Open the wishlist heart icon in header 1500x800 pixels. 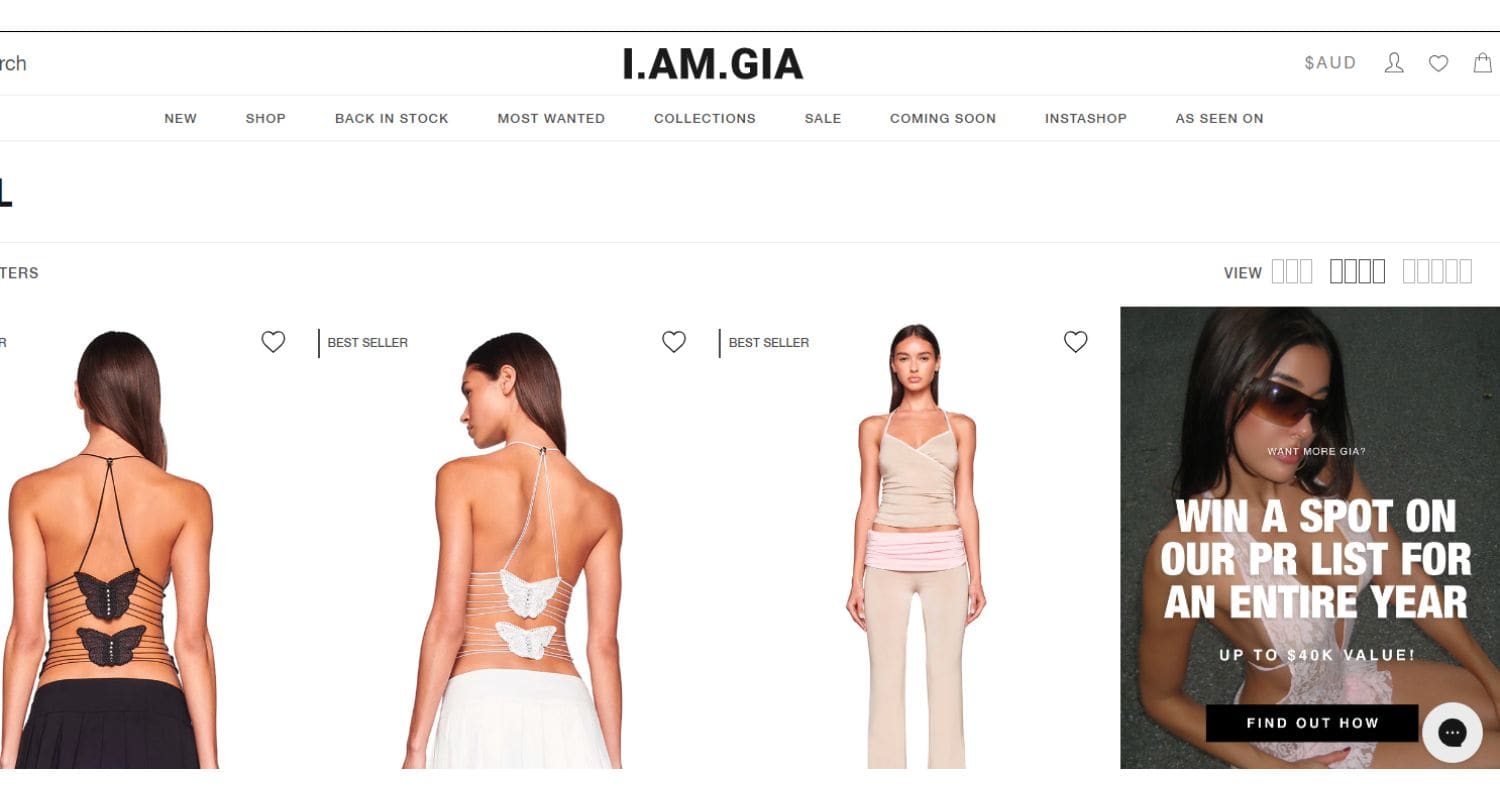pyautogui.click(x=1438, y=64)
